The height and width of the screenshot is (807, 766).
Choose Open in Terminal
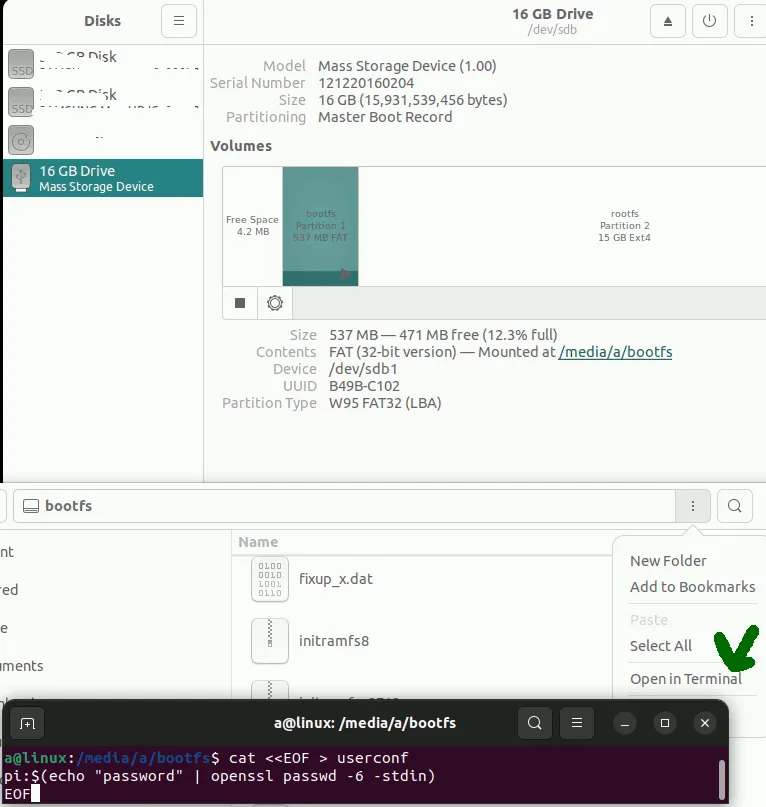(686, 679)
